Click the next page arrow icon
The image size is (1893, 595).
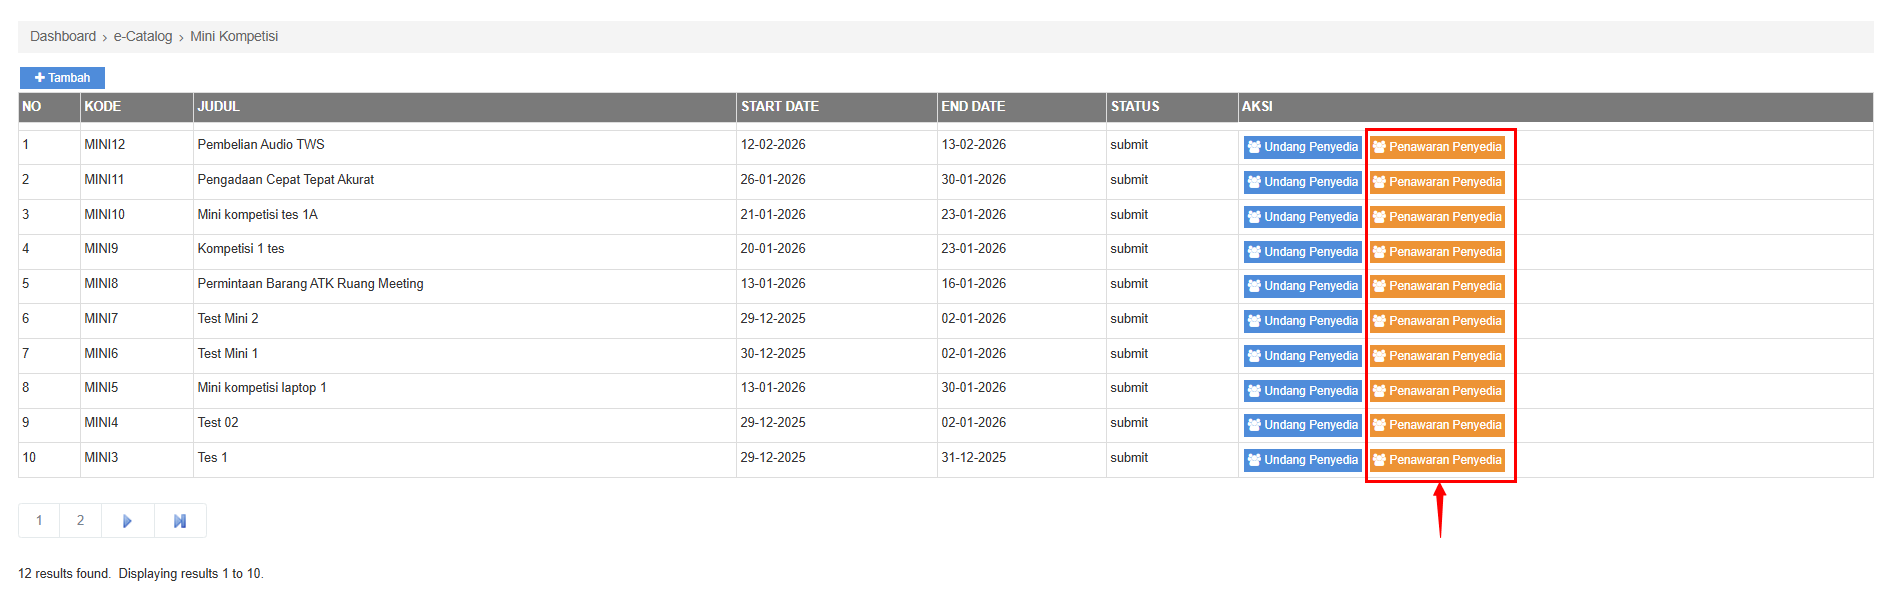(127, 521)
